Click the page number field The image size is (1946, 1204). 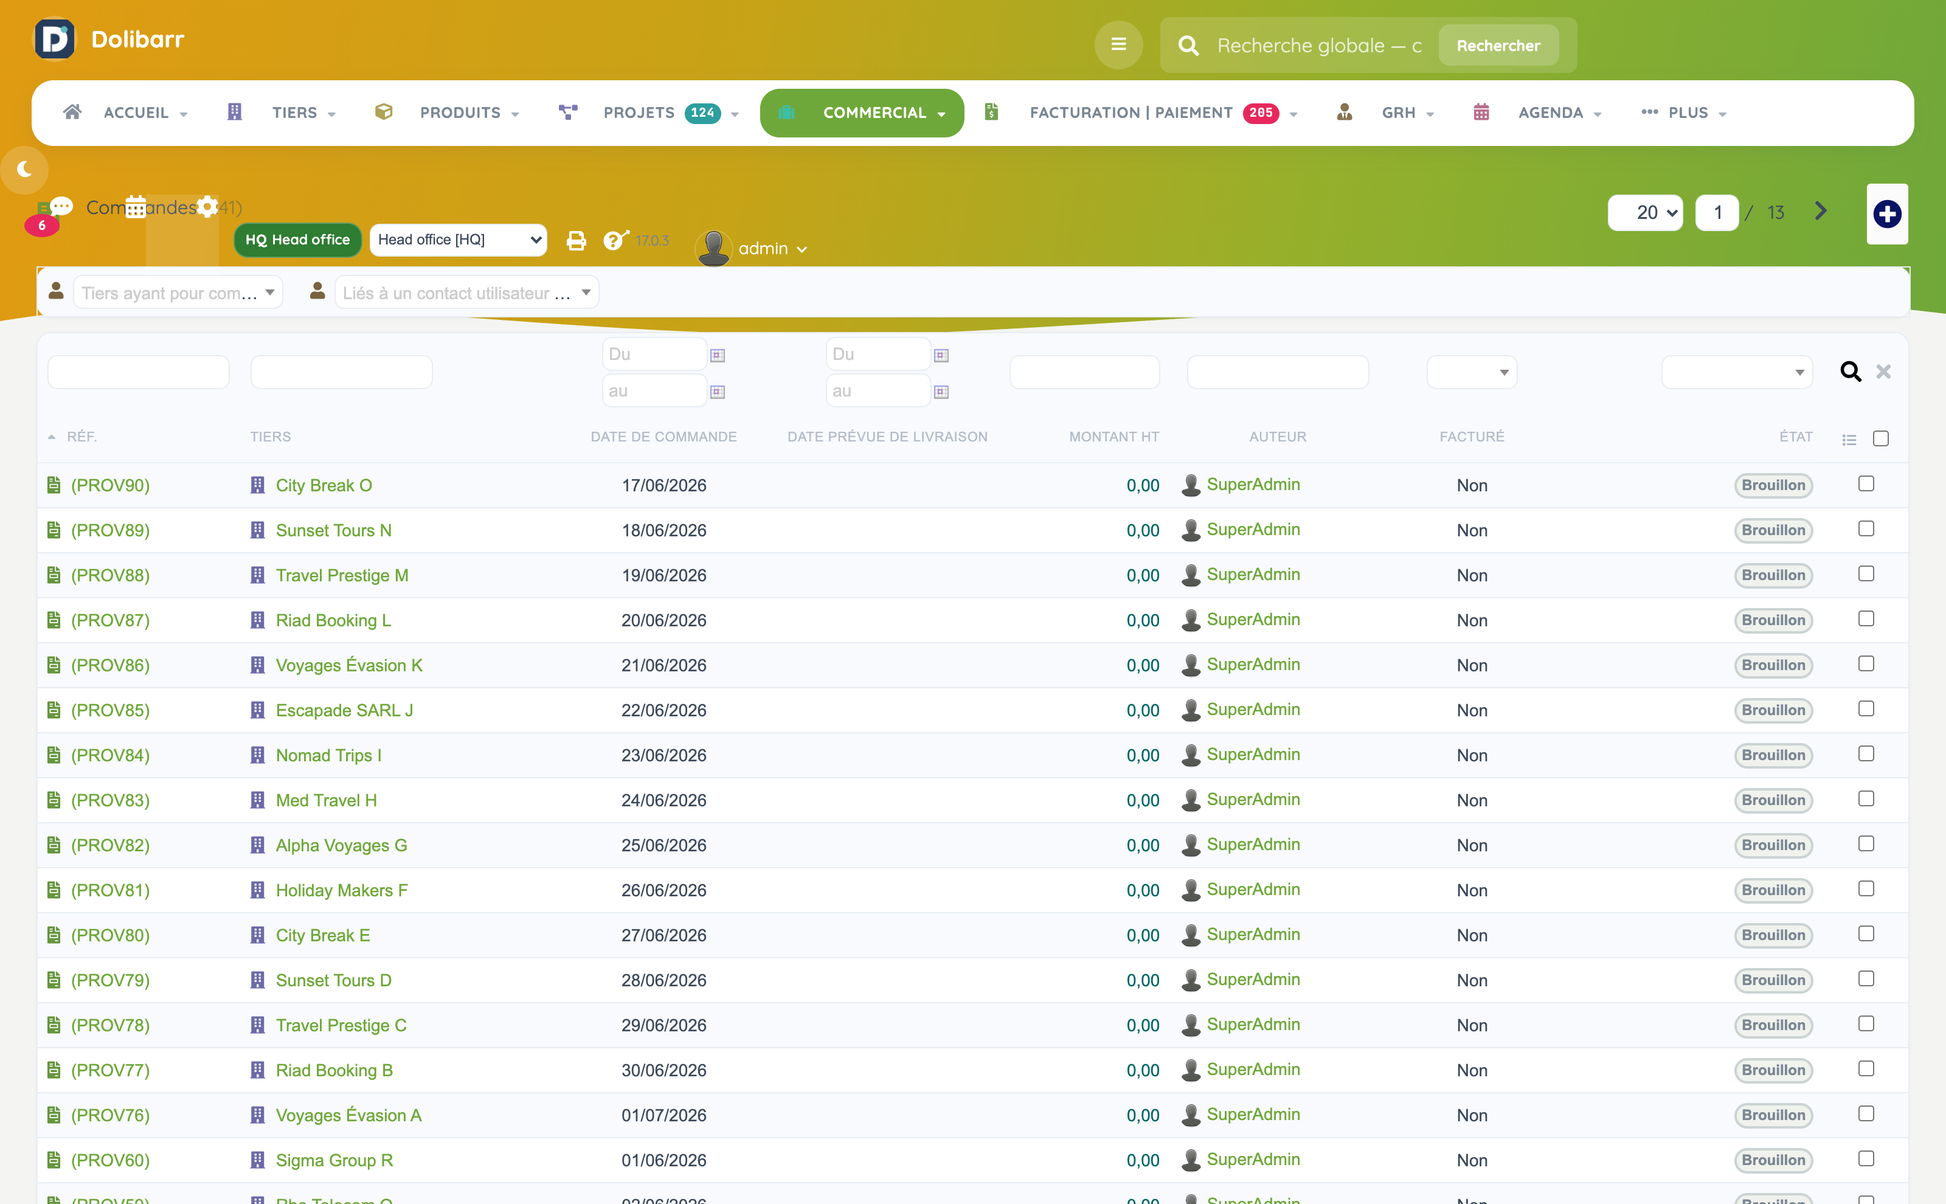pyautogui.click(x=1717, y=212)
